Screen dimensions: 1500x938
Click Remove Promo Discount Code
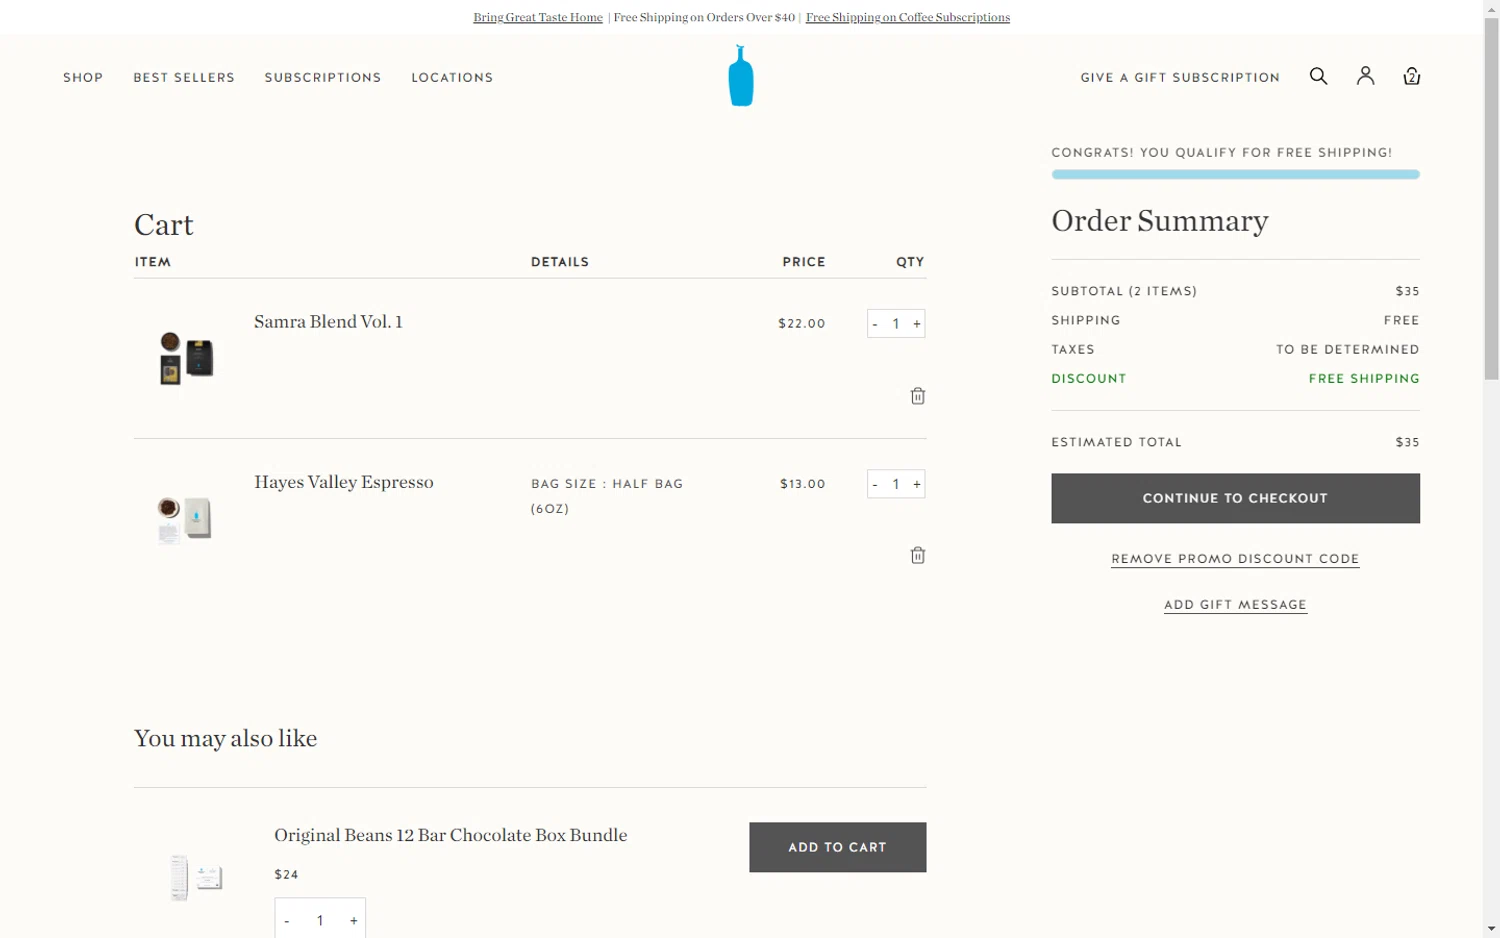[1235, 559]
